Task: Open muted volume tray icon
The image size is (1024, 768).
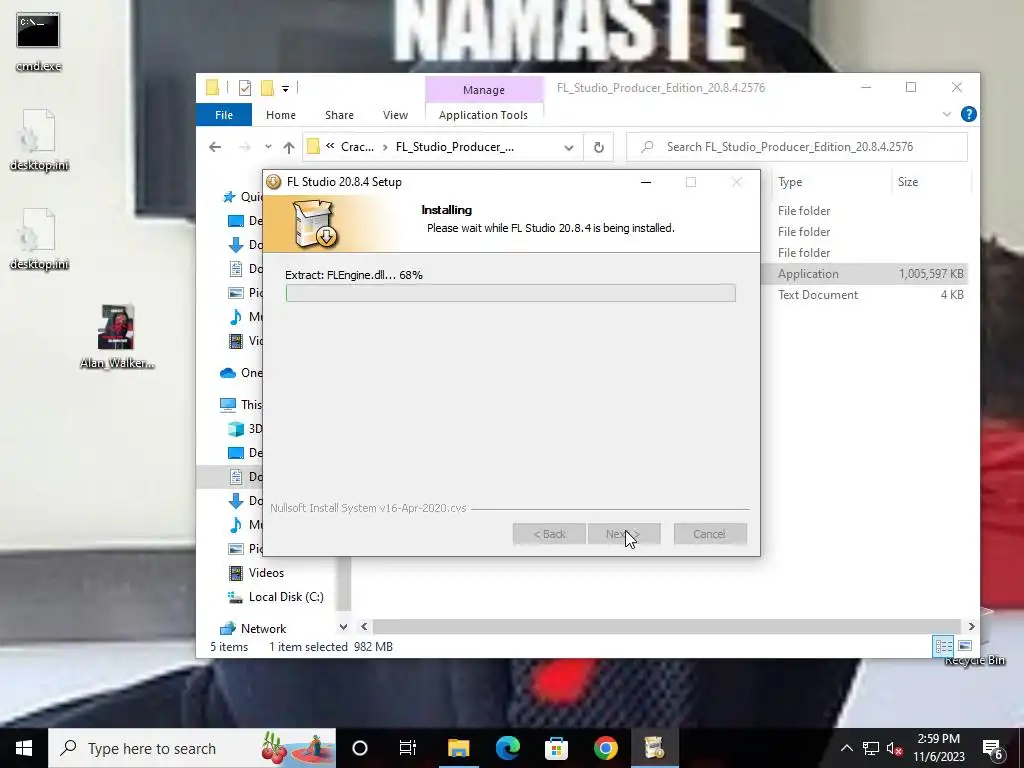Action: [894, 748]
